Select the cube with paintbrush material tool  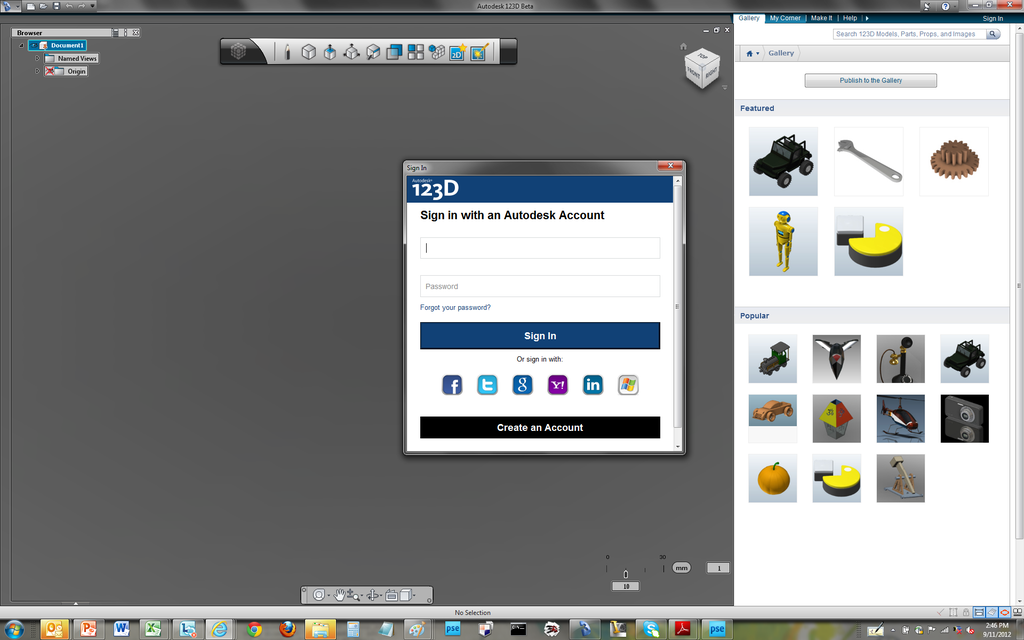373,52
